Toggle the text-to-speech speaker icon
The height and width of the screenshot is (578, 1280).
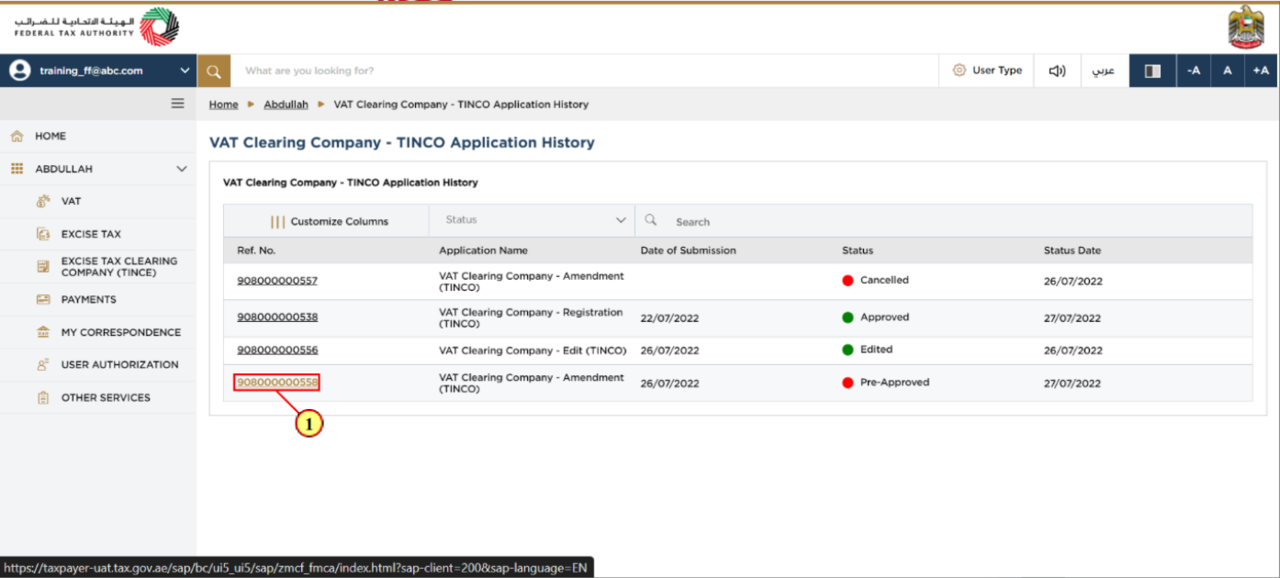click(x=1057, y=71)
